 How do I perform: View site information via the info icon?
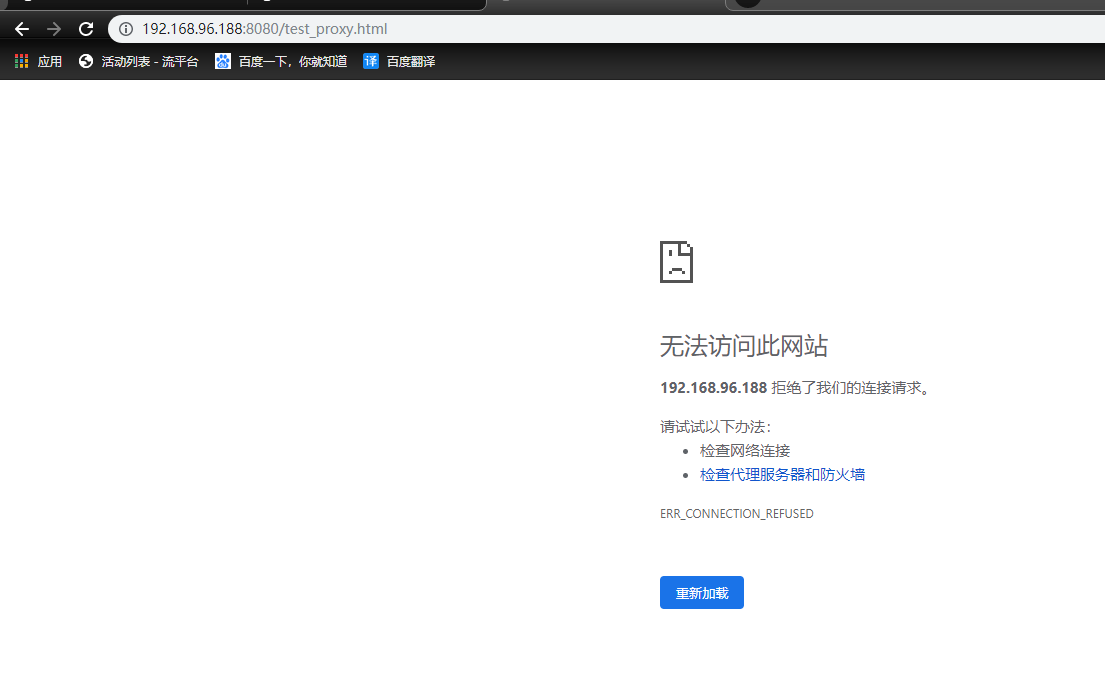(125, 29)
